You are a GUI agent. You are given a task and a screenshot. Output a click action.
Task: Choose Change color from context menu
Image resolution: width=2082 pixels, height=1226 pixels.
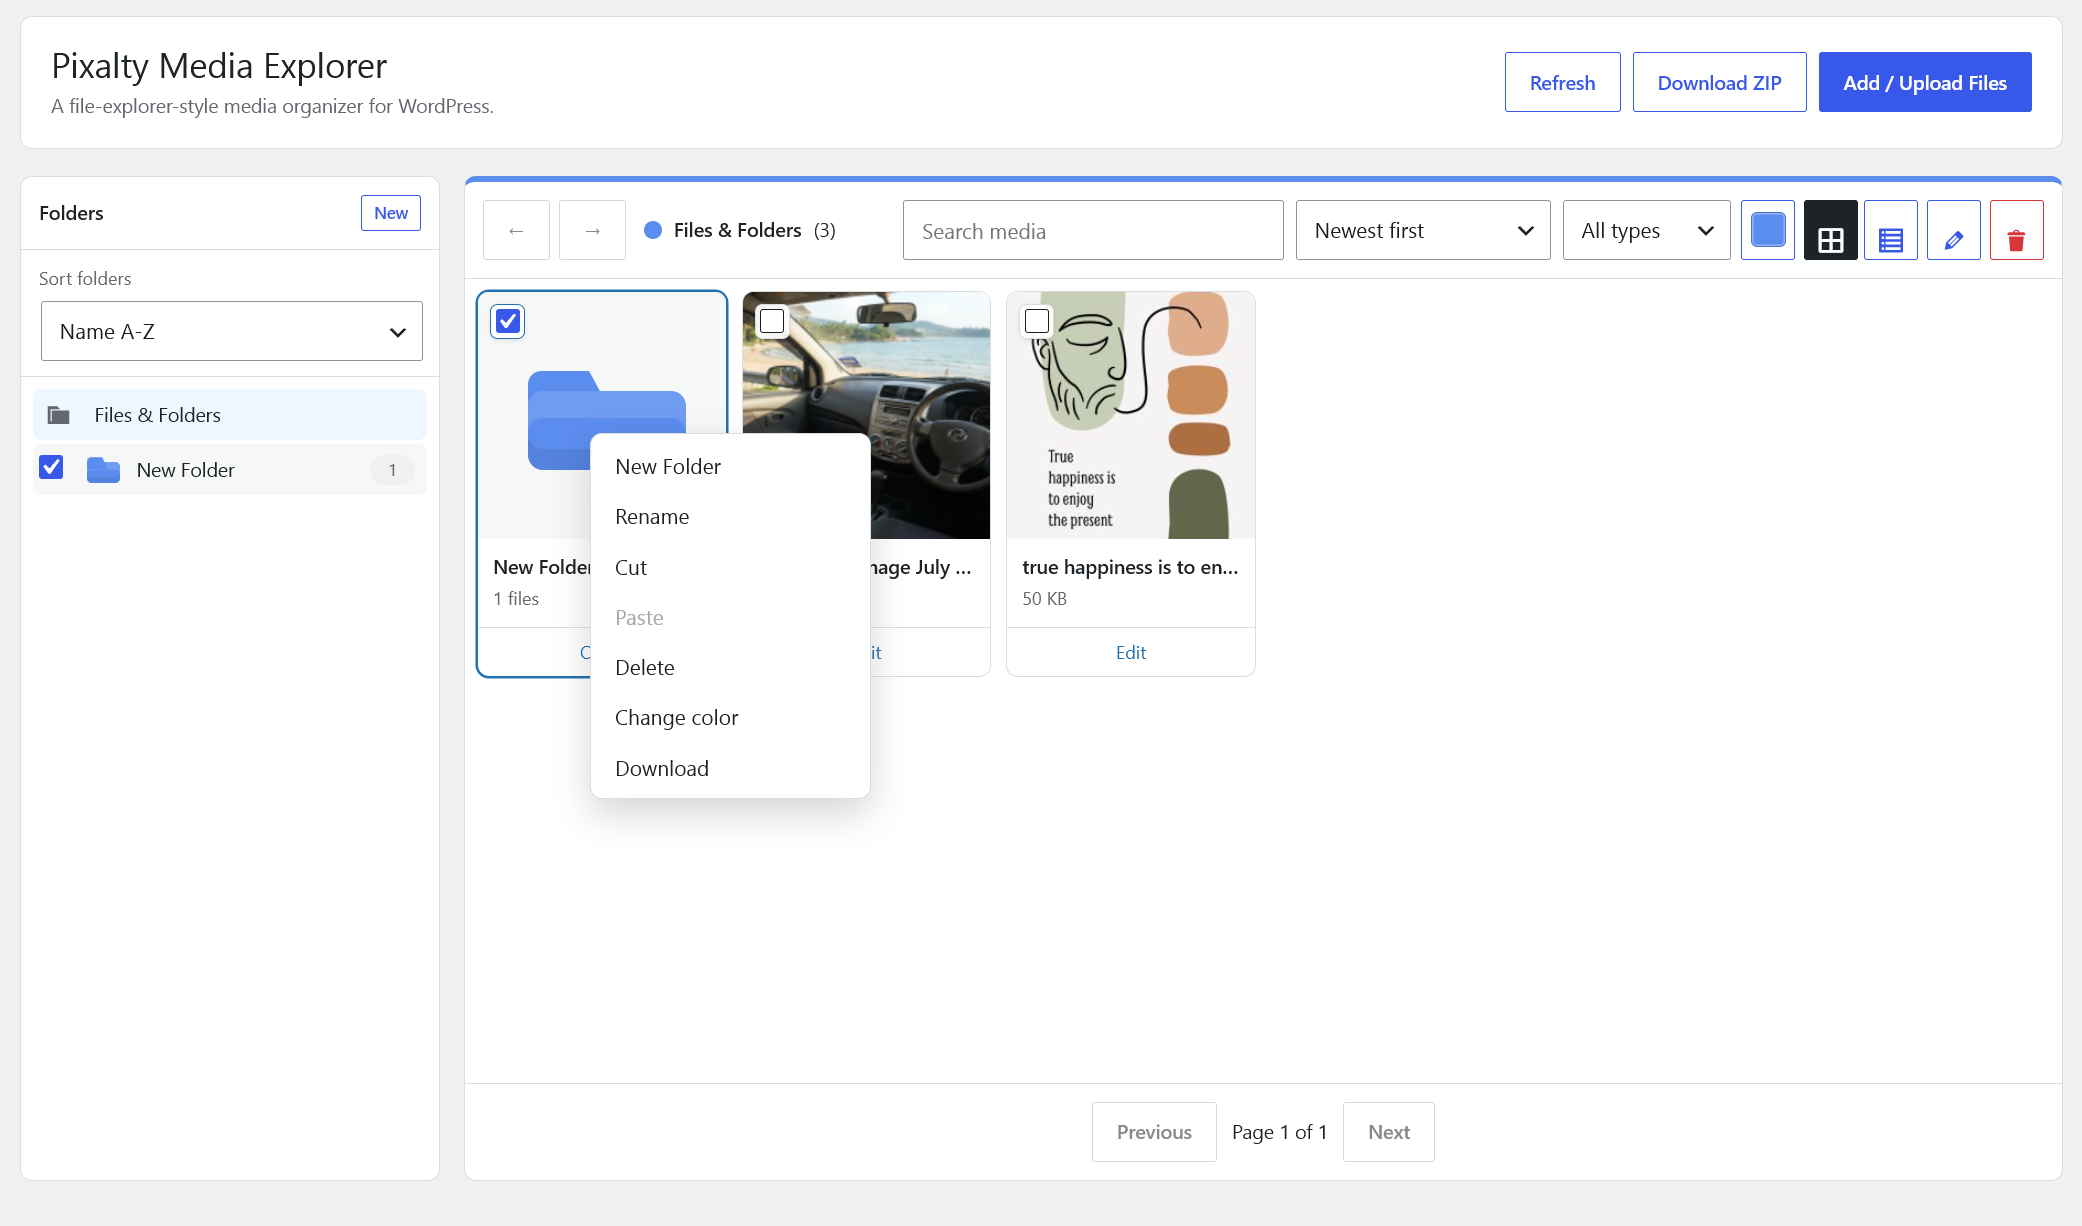tap(730, 718)
